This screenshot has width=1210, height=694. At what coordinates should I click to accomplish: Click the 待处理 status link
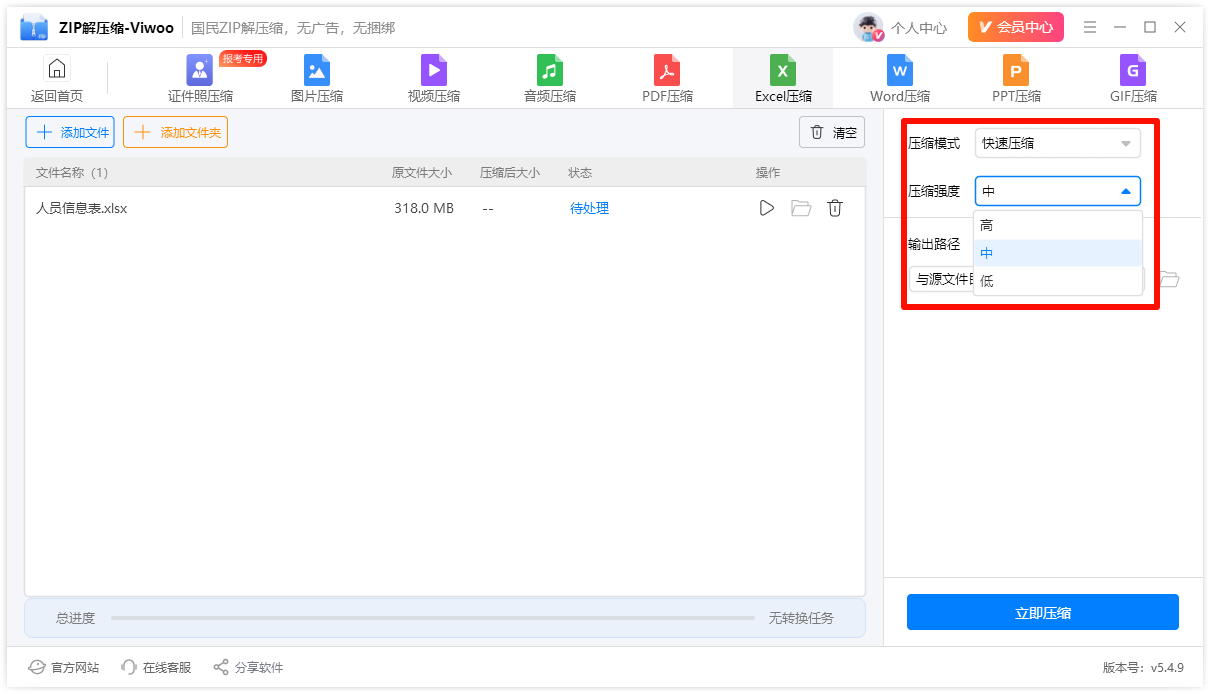589,208
